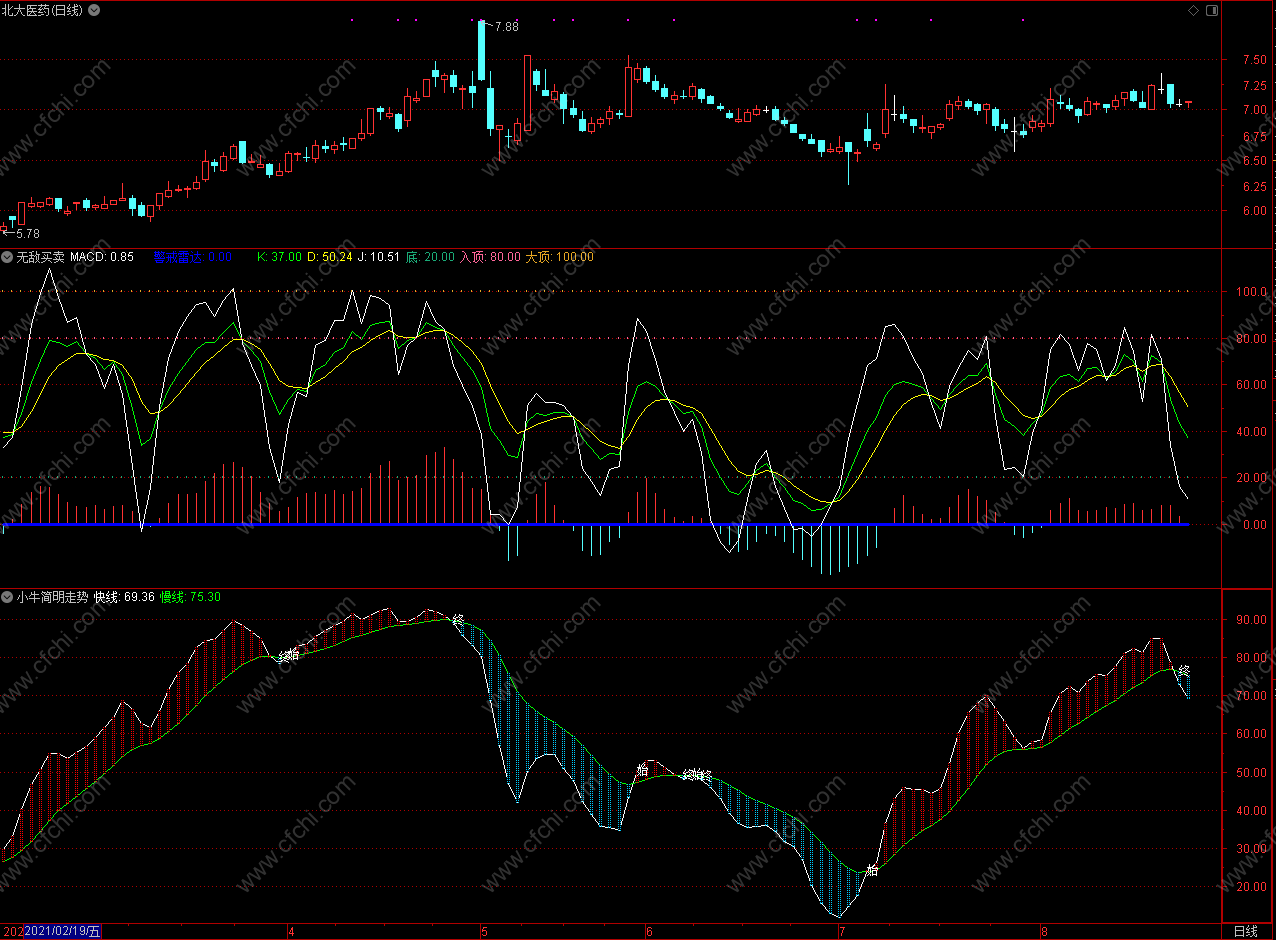Viewport: 1276px width, 940px height.
Task: Click the green K: 37.00 value
Action: pos(279,257)
